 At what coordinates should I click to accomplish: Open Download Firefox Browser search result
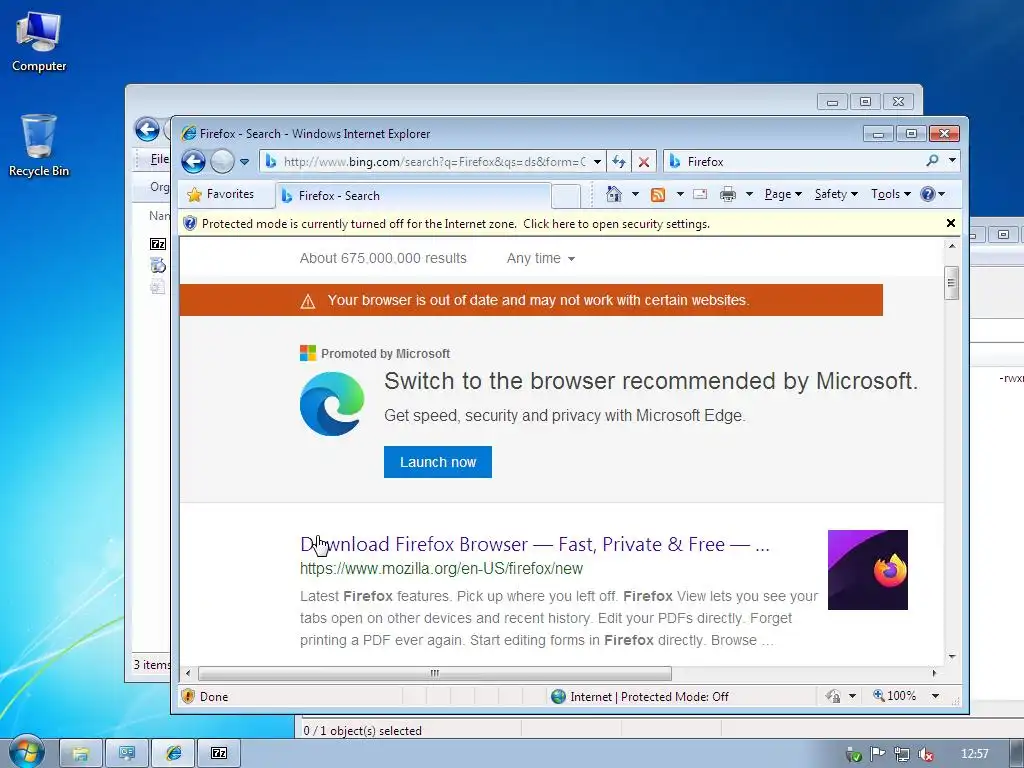click(x=535, y=544)
